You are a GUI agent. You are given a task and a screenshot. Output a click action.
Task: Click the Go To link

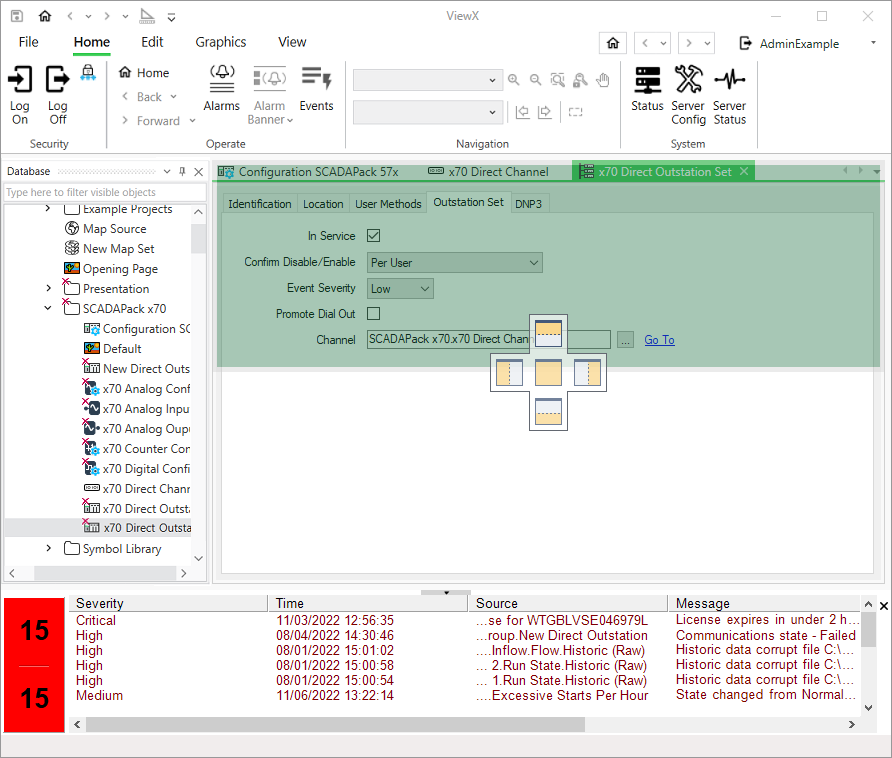pyautogui.click(x=659, y=340)
